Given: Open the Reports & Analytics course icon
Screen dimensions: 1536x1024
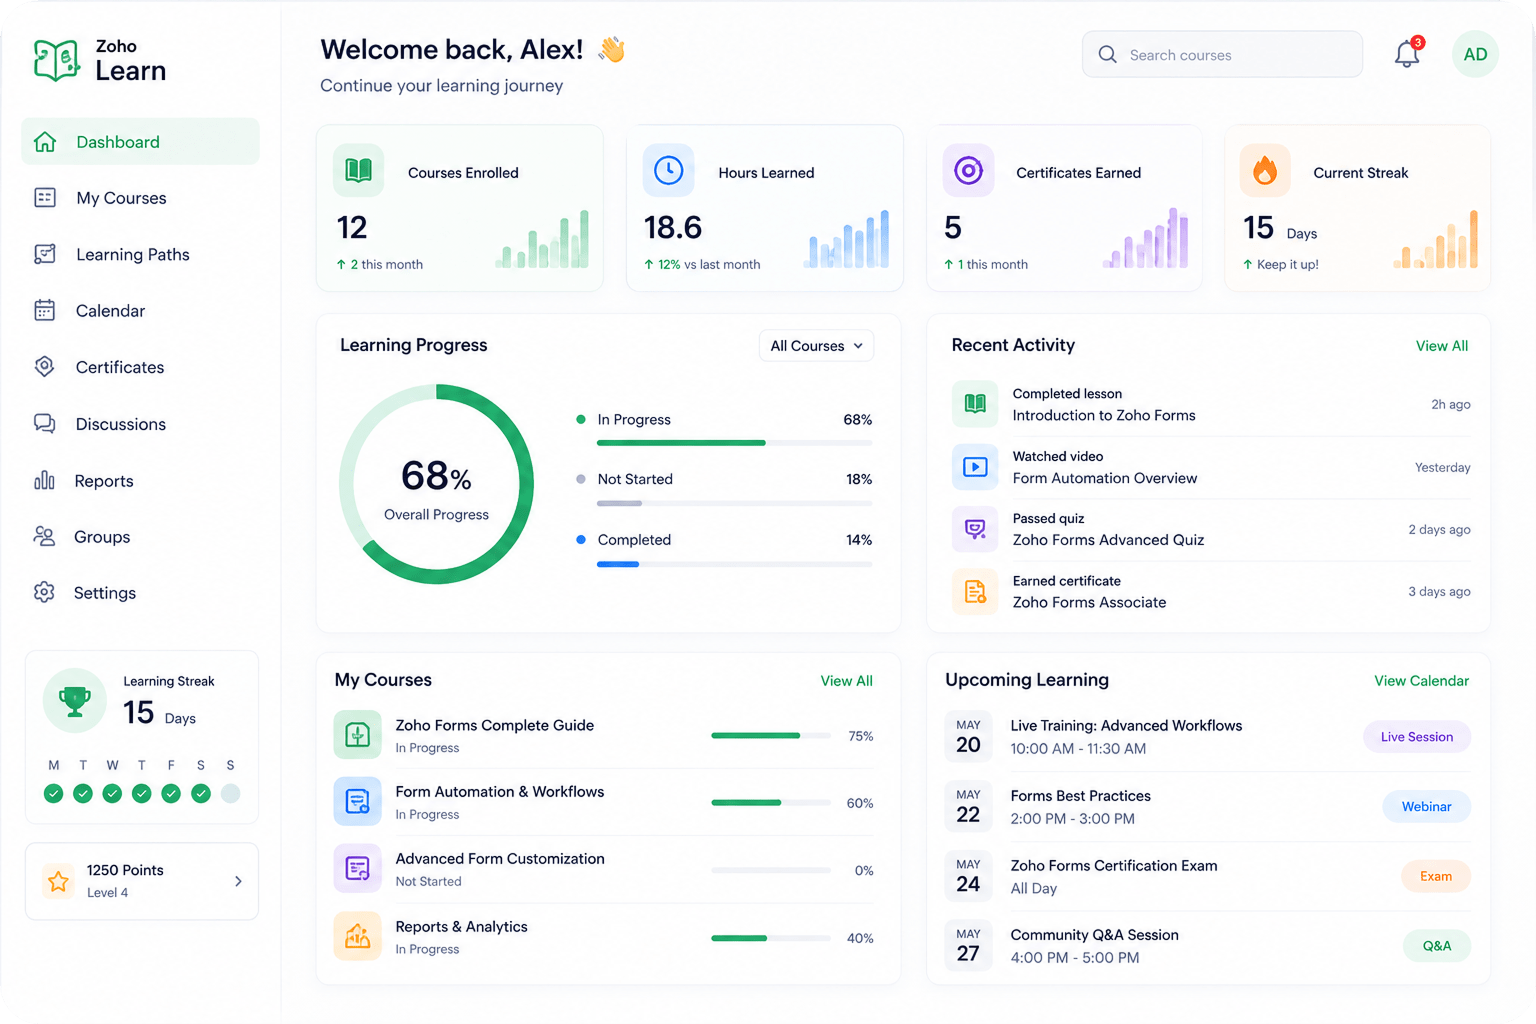Looking at the screenshot, I should 357,937.
